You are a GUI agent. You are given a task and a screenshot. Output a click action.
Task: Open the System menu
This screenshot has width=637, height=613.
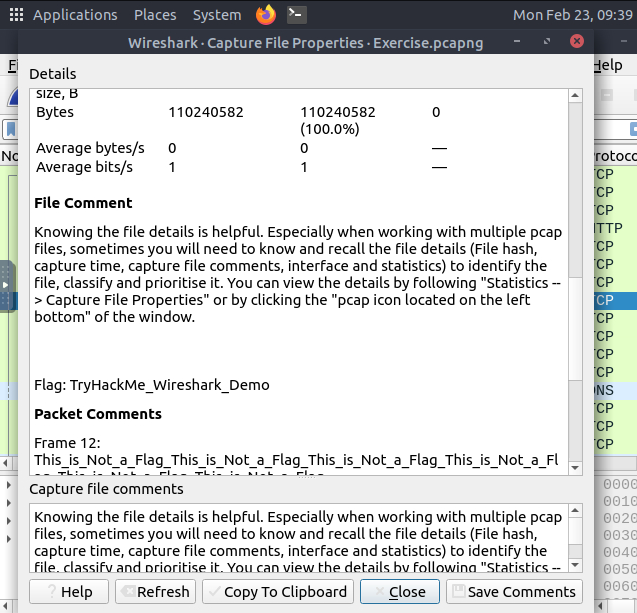(x=217, y=15)
